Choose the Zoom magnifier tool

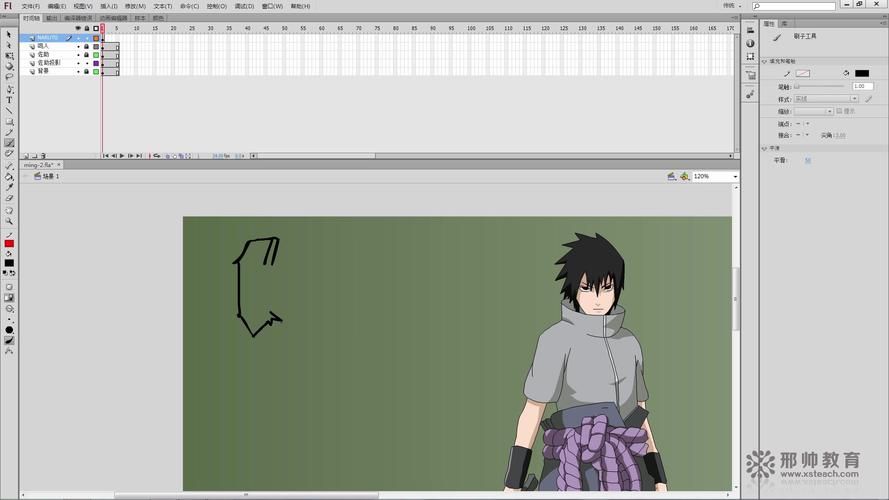pyautogui.click(x=9, y=222)
